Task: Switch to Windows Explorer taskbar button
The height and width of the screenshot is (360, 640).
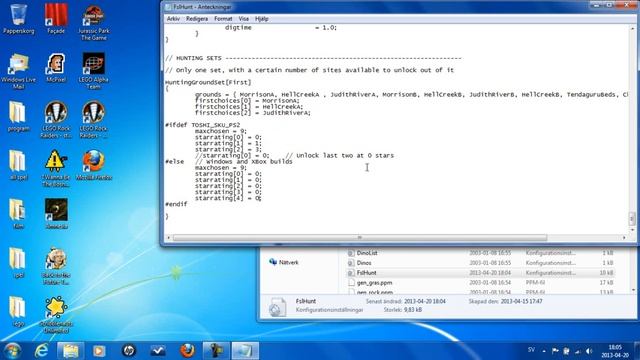Action: click(71, 351)
